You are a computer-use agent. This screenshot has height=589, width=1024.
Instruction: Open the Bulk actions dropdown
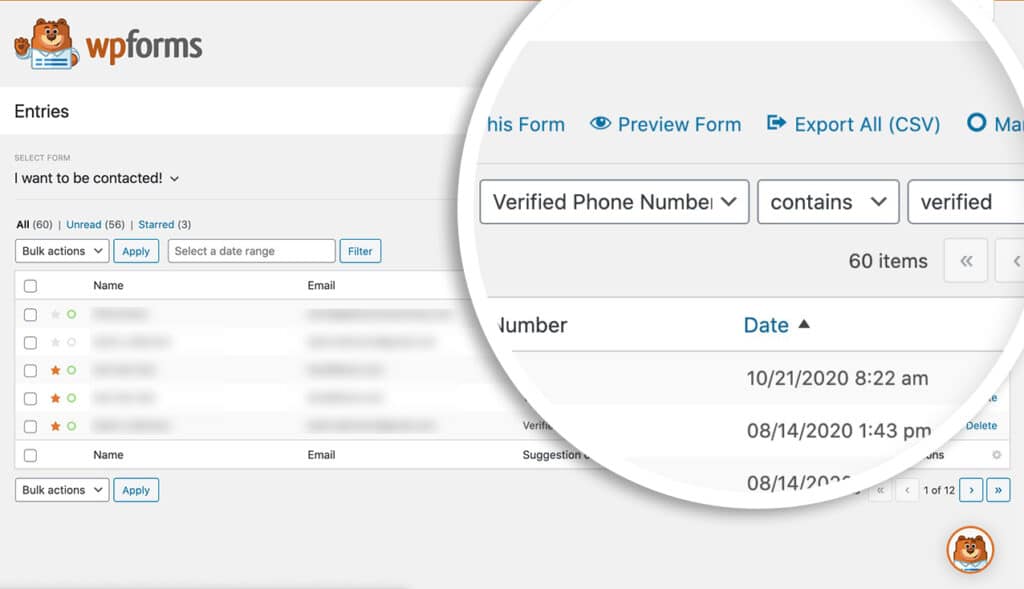pos(61,251)
